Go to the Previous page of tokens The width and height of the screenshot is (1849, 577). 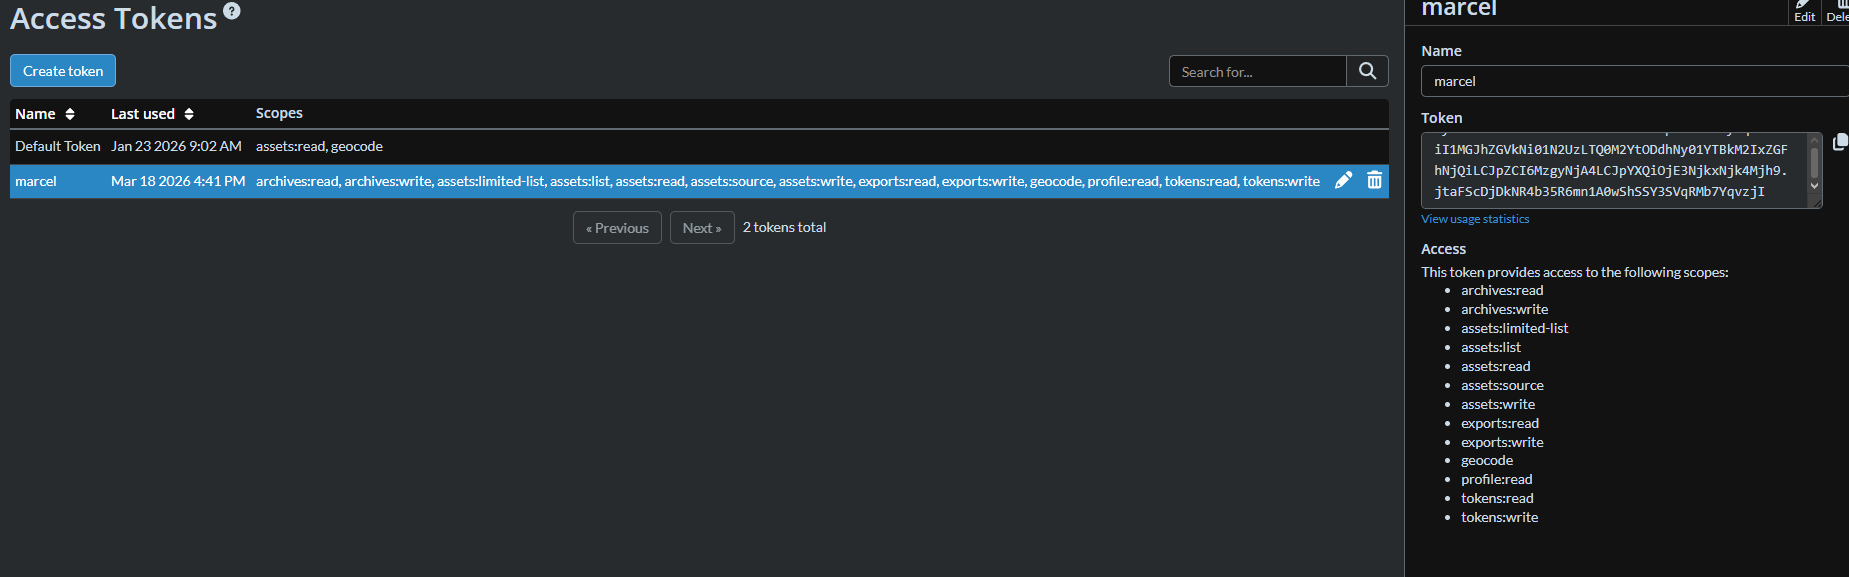tap(617, 228)
